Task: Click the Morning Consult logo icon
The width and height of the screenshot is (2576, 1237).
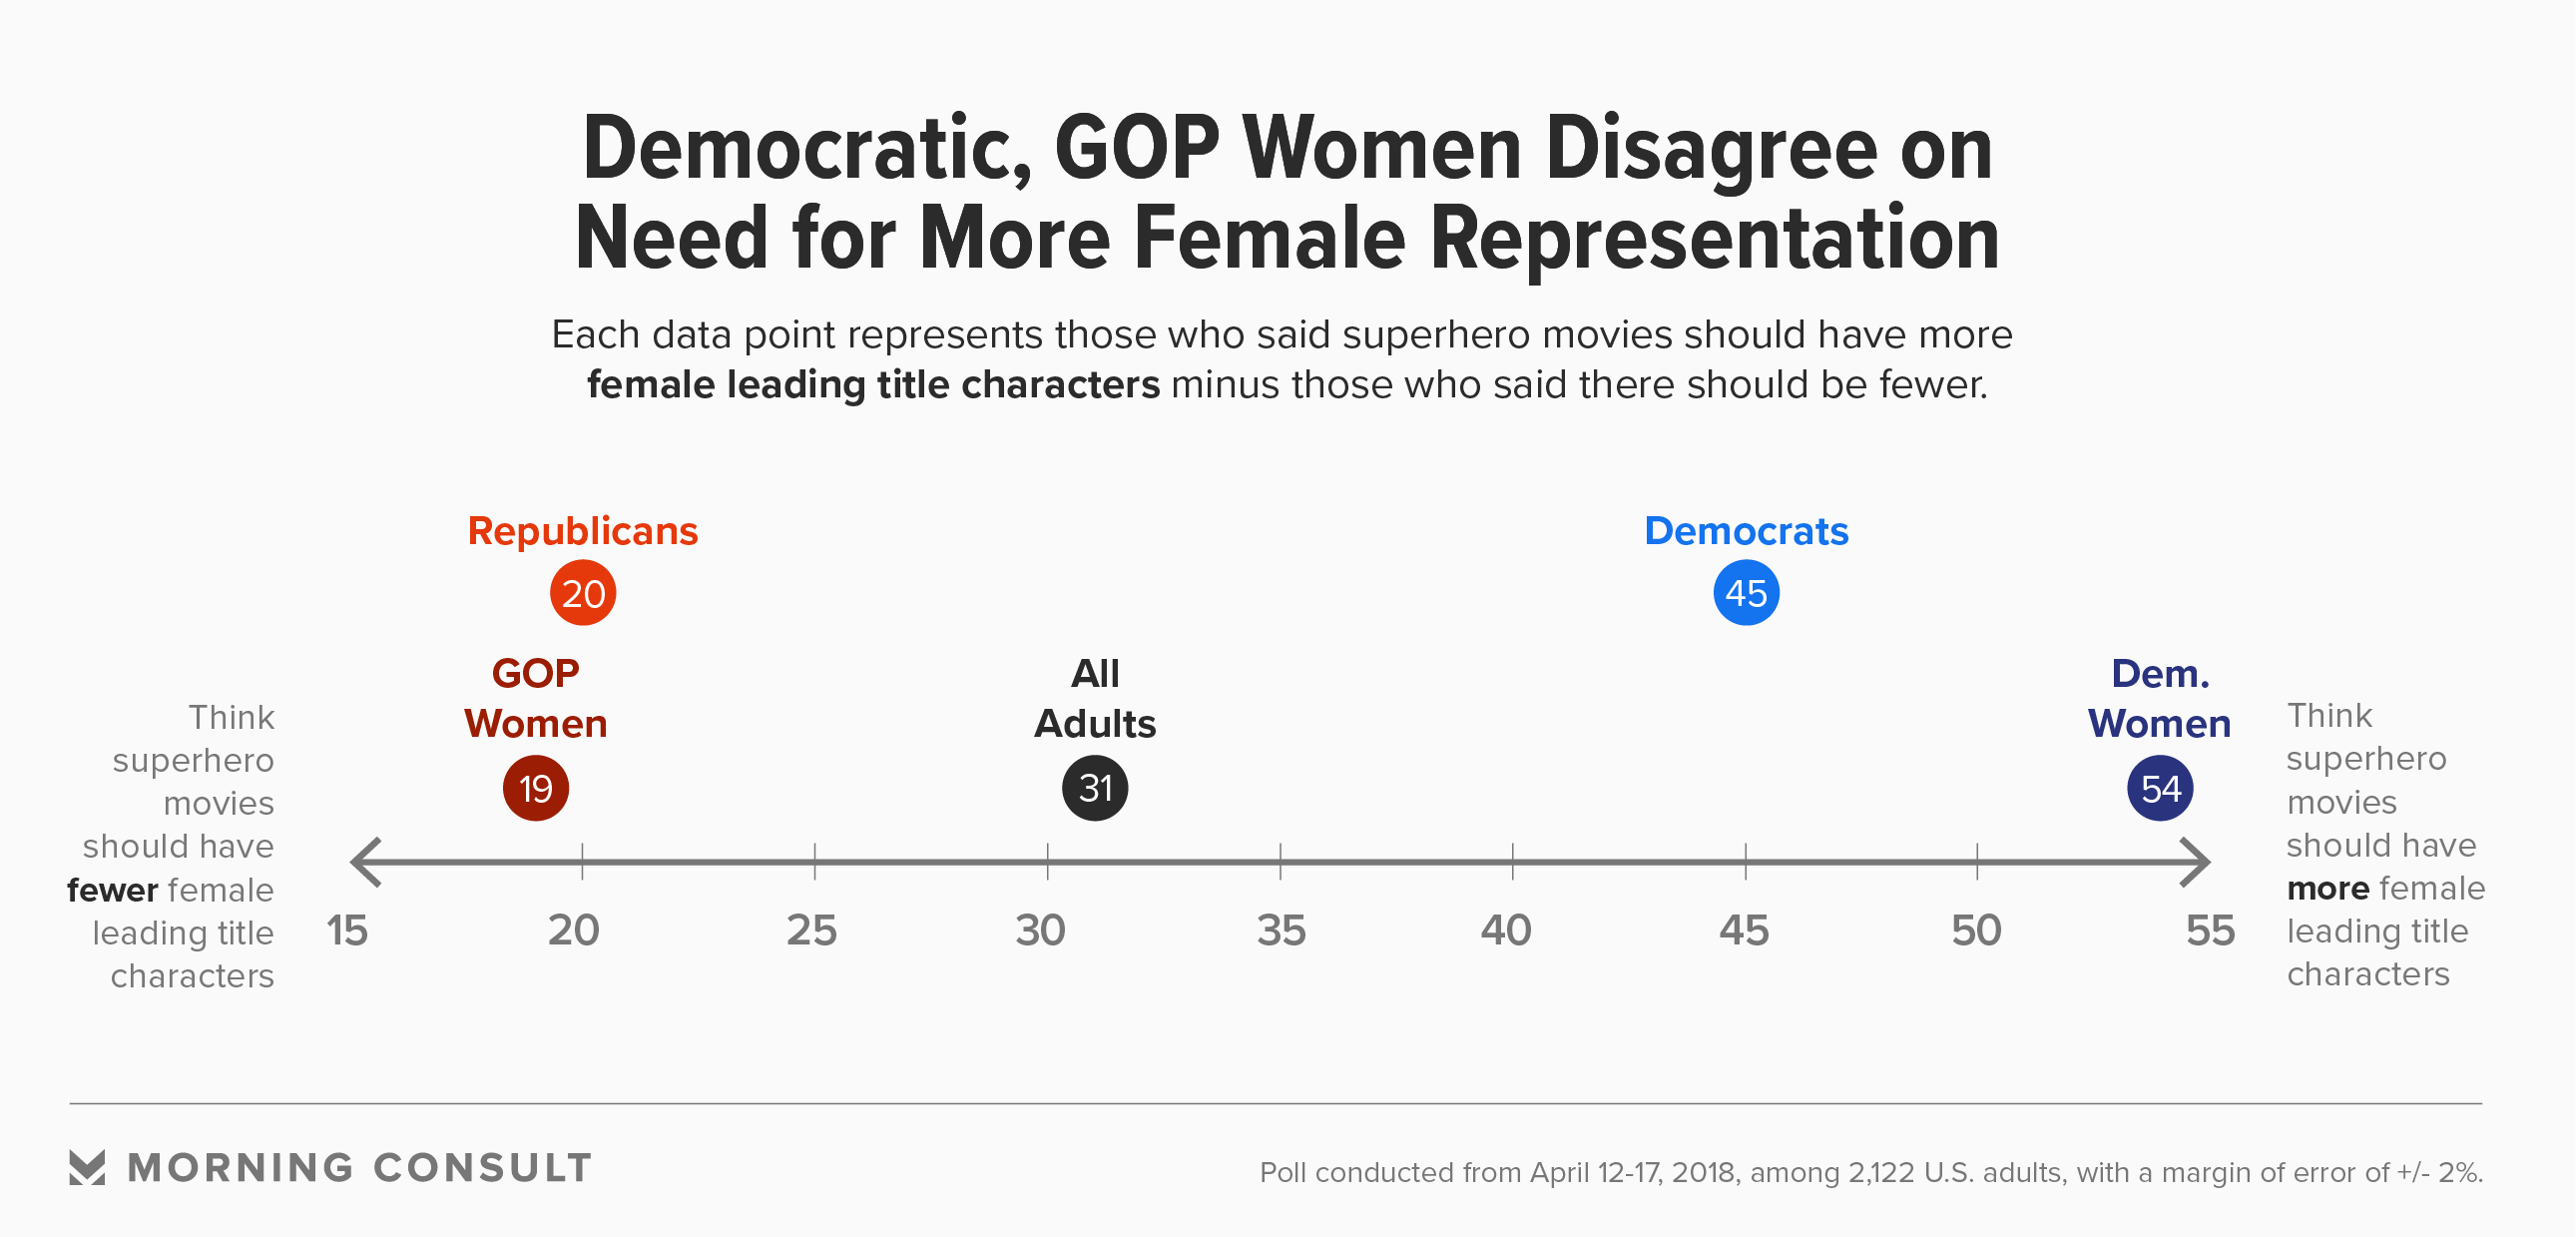Action: click(x=87, y=1167)
